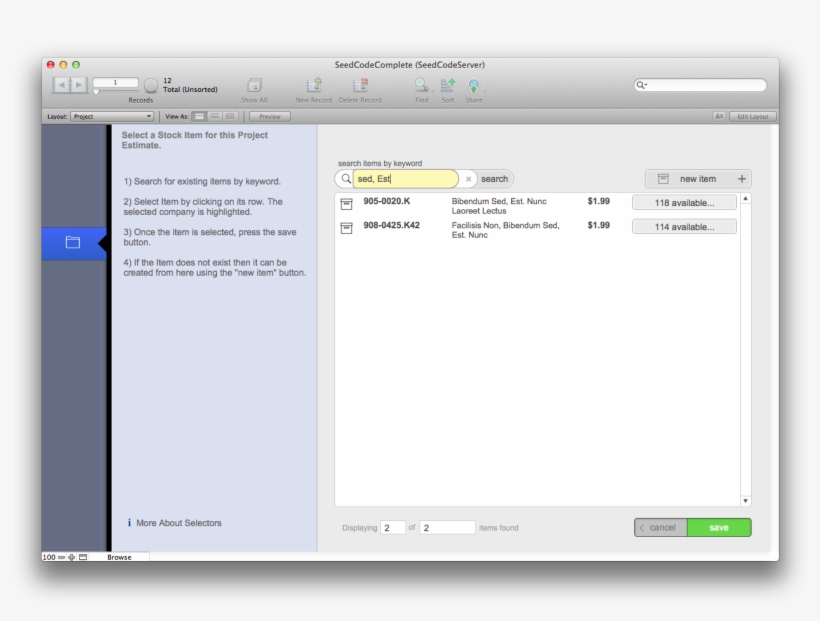
Task: Save the selected item with the green button
Action: click(x=720, y=527)
